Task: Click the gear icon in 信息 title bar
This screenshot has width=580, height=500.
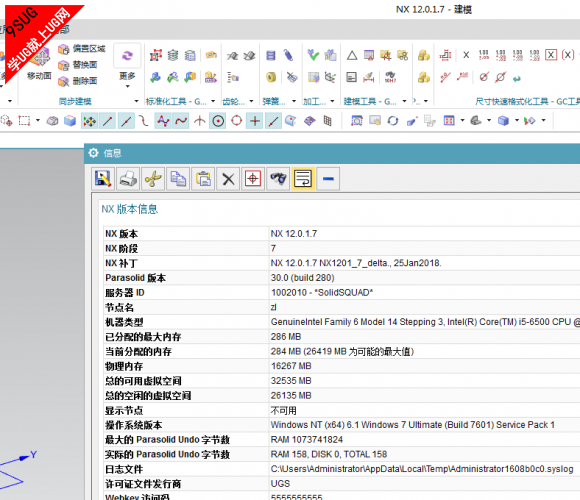Action: point(93,153)
